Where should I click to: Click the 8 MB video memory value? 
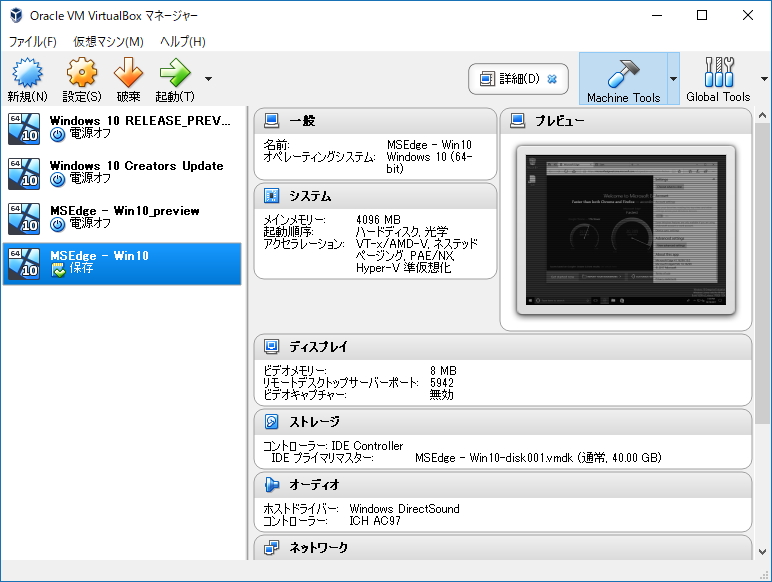[443, 371]
